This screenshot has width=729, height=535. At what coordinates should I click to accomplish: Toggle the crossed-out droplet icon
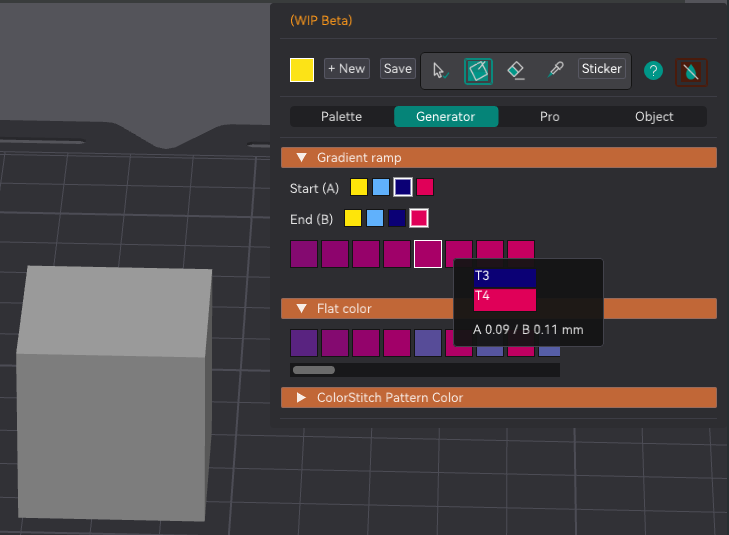(691, 72)
